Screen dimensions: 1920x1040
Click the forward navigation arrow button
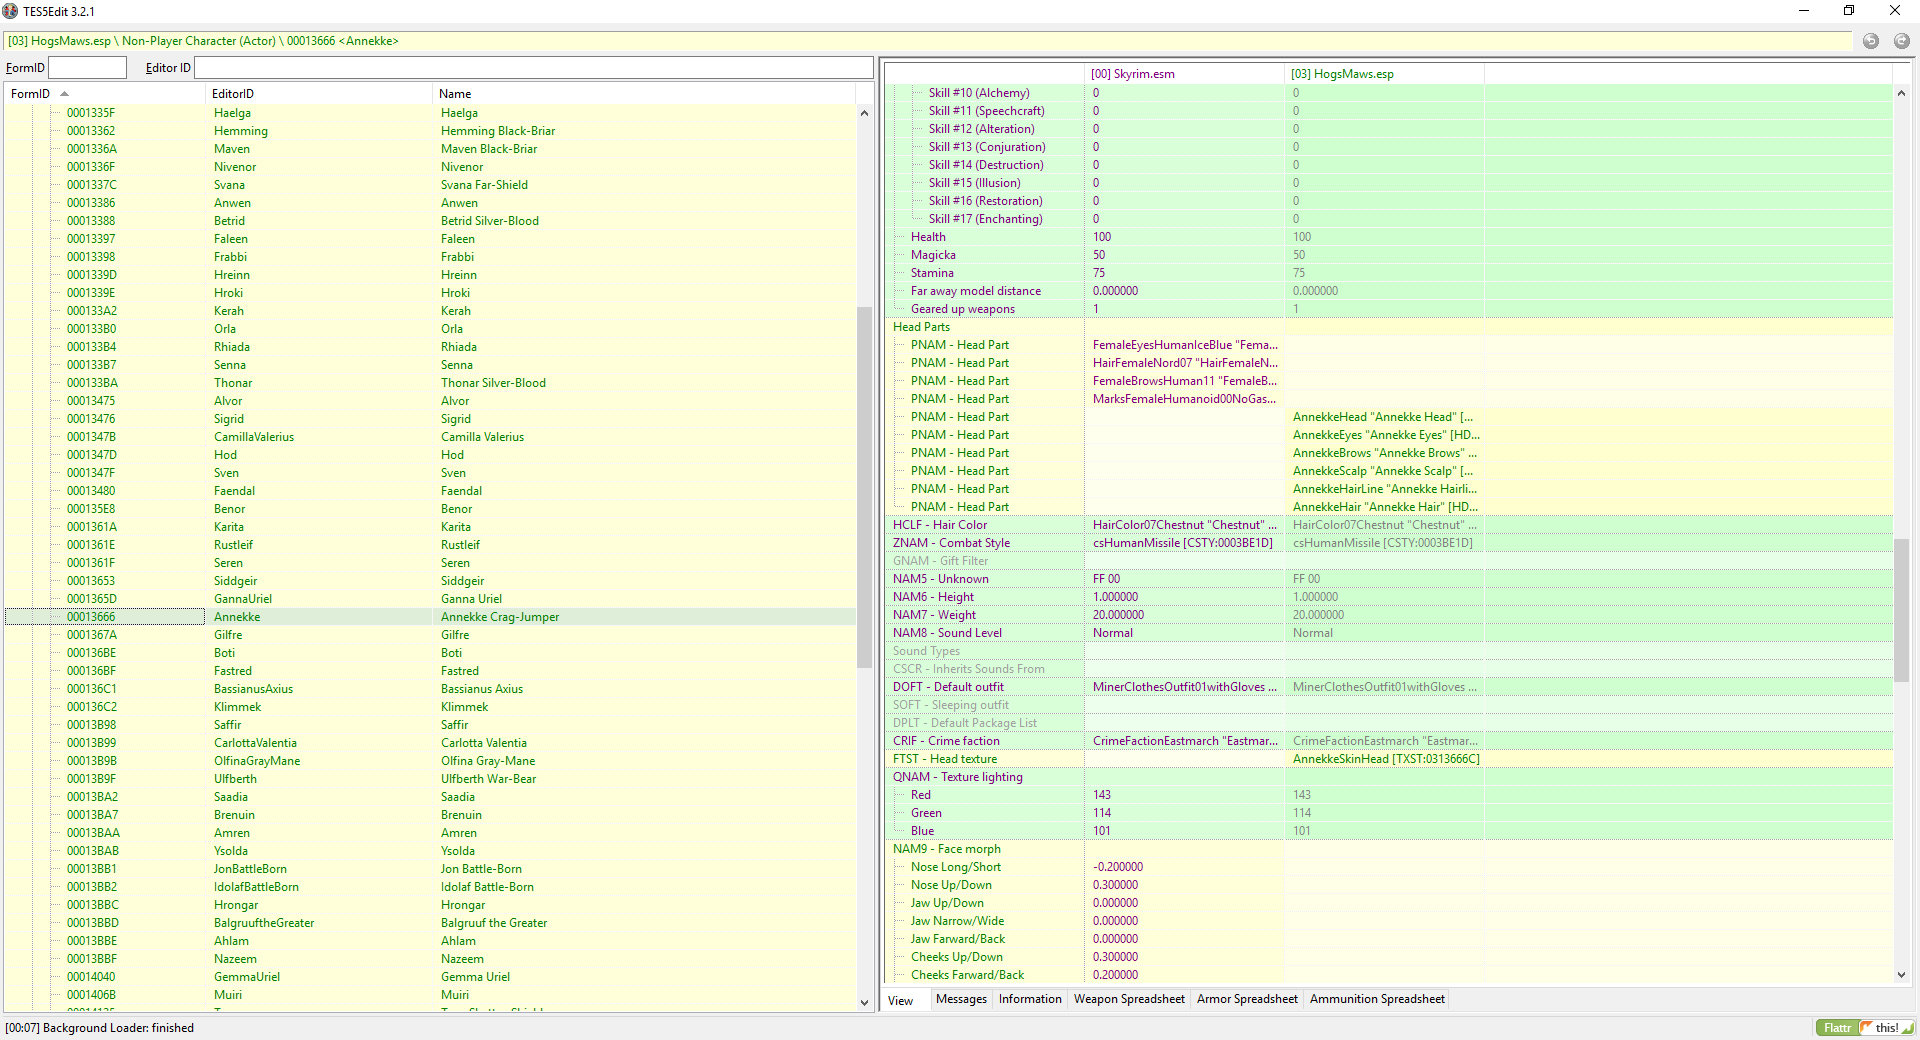pos(1901,41)
